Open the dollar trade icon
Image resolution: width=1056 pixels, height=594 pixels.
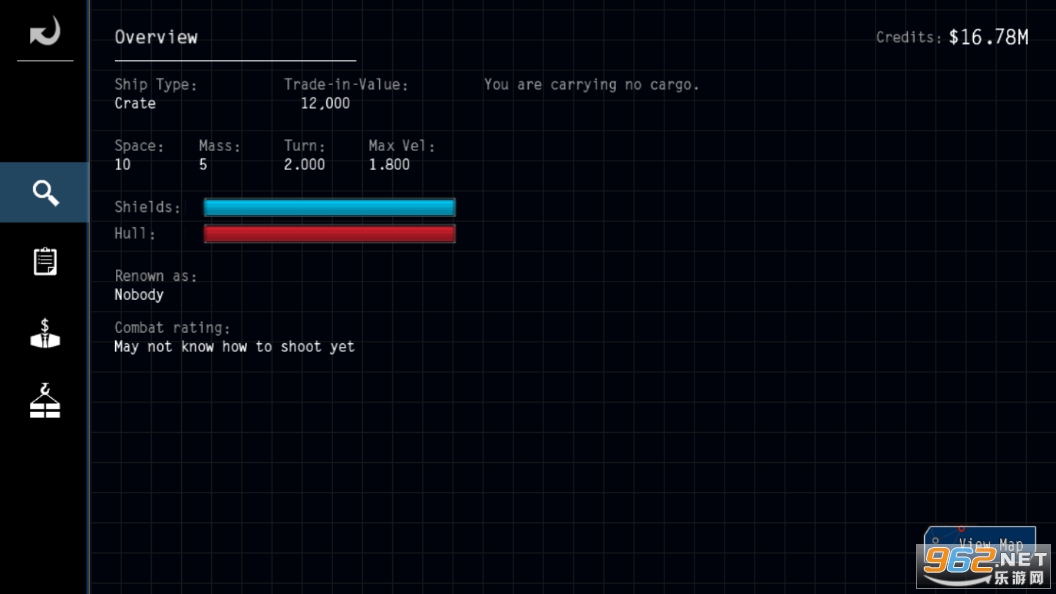point(45,334)
